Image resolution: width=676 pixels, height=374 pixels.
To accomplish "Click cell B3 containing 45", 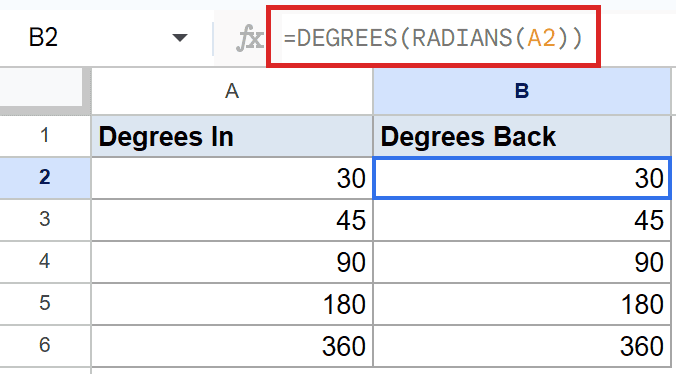I will [522, 219].
